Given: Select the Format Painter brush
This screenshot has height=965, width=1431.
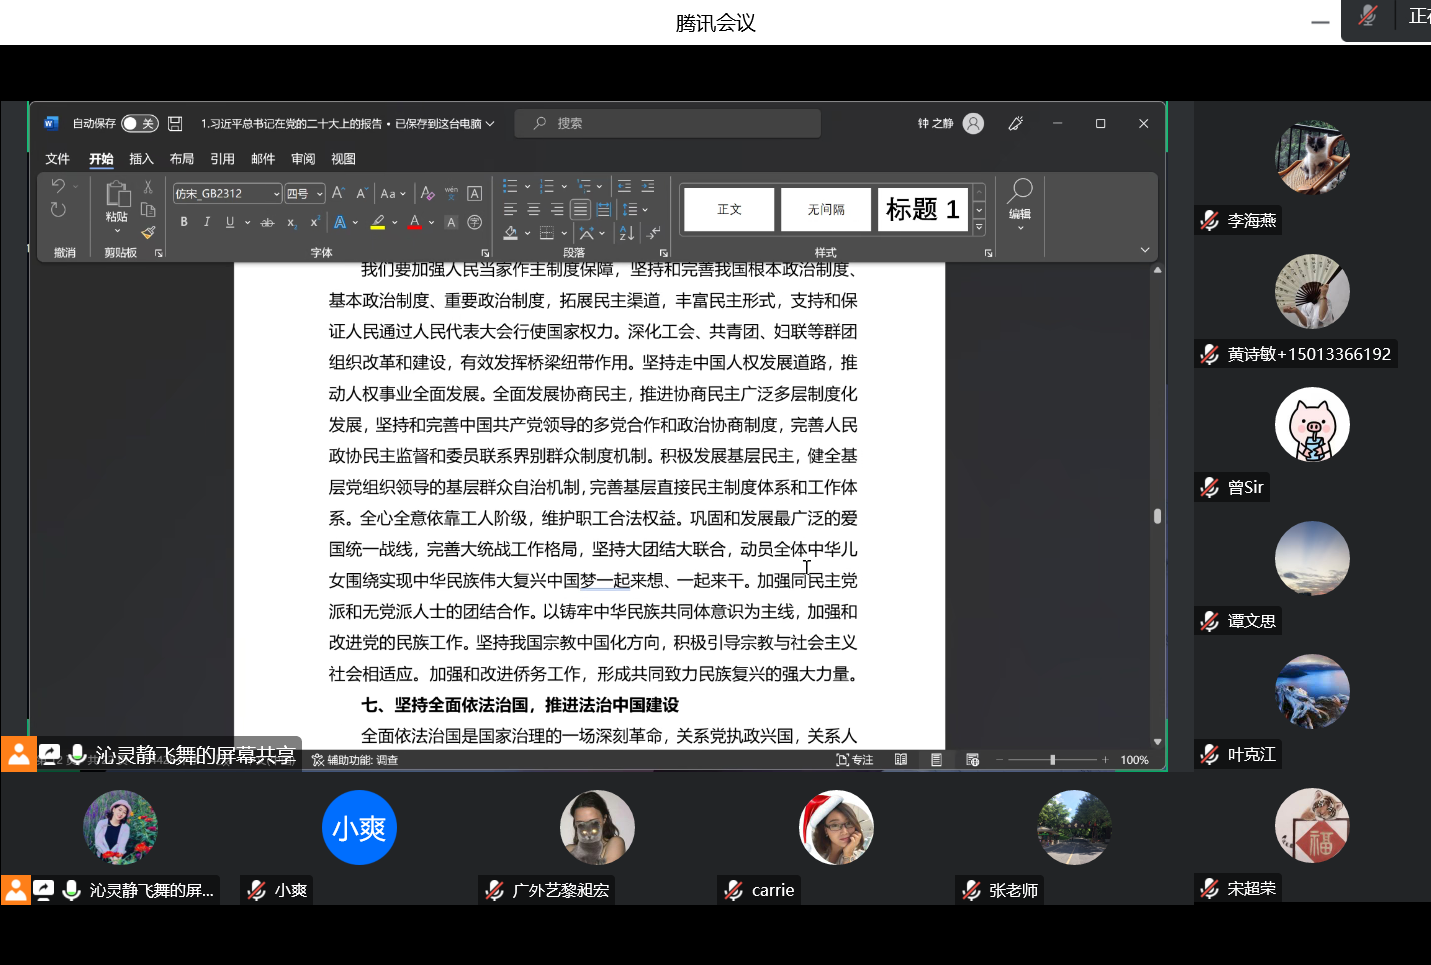Looking at the screenshot, I should pos(148,233).
